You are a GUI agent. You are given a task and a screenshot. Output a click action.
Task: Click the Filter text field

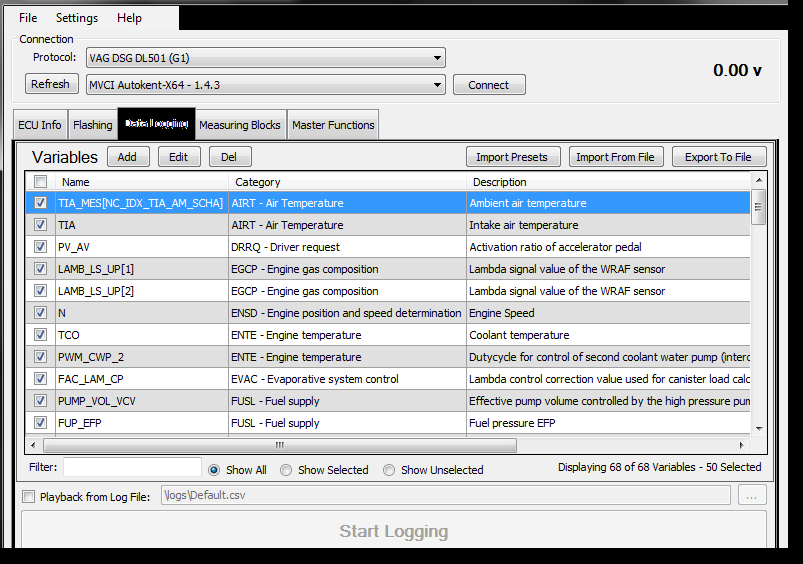pyautogui.click(x=132, y=467)
